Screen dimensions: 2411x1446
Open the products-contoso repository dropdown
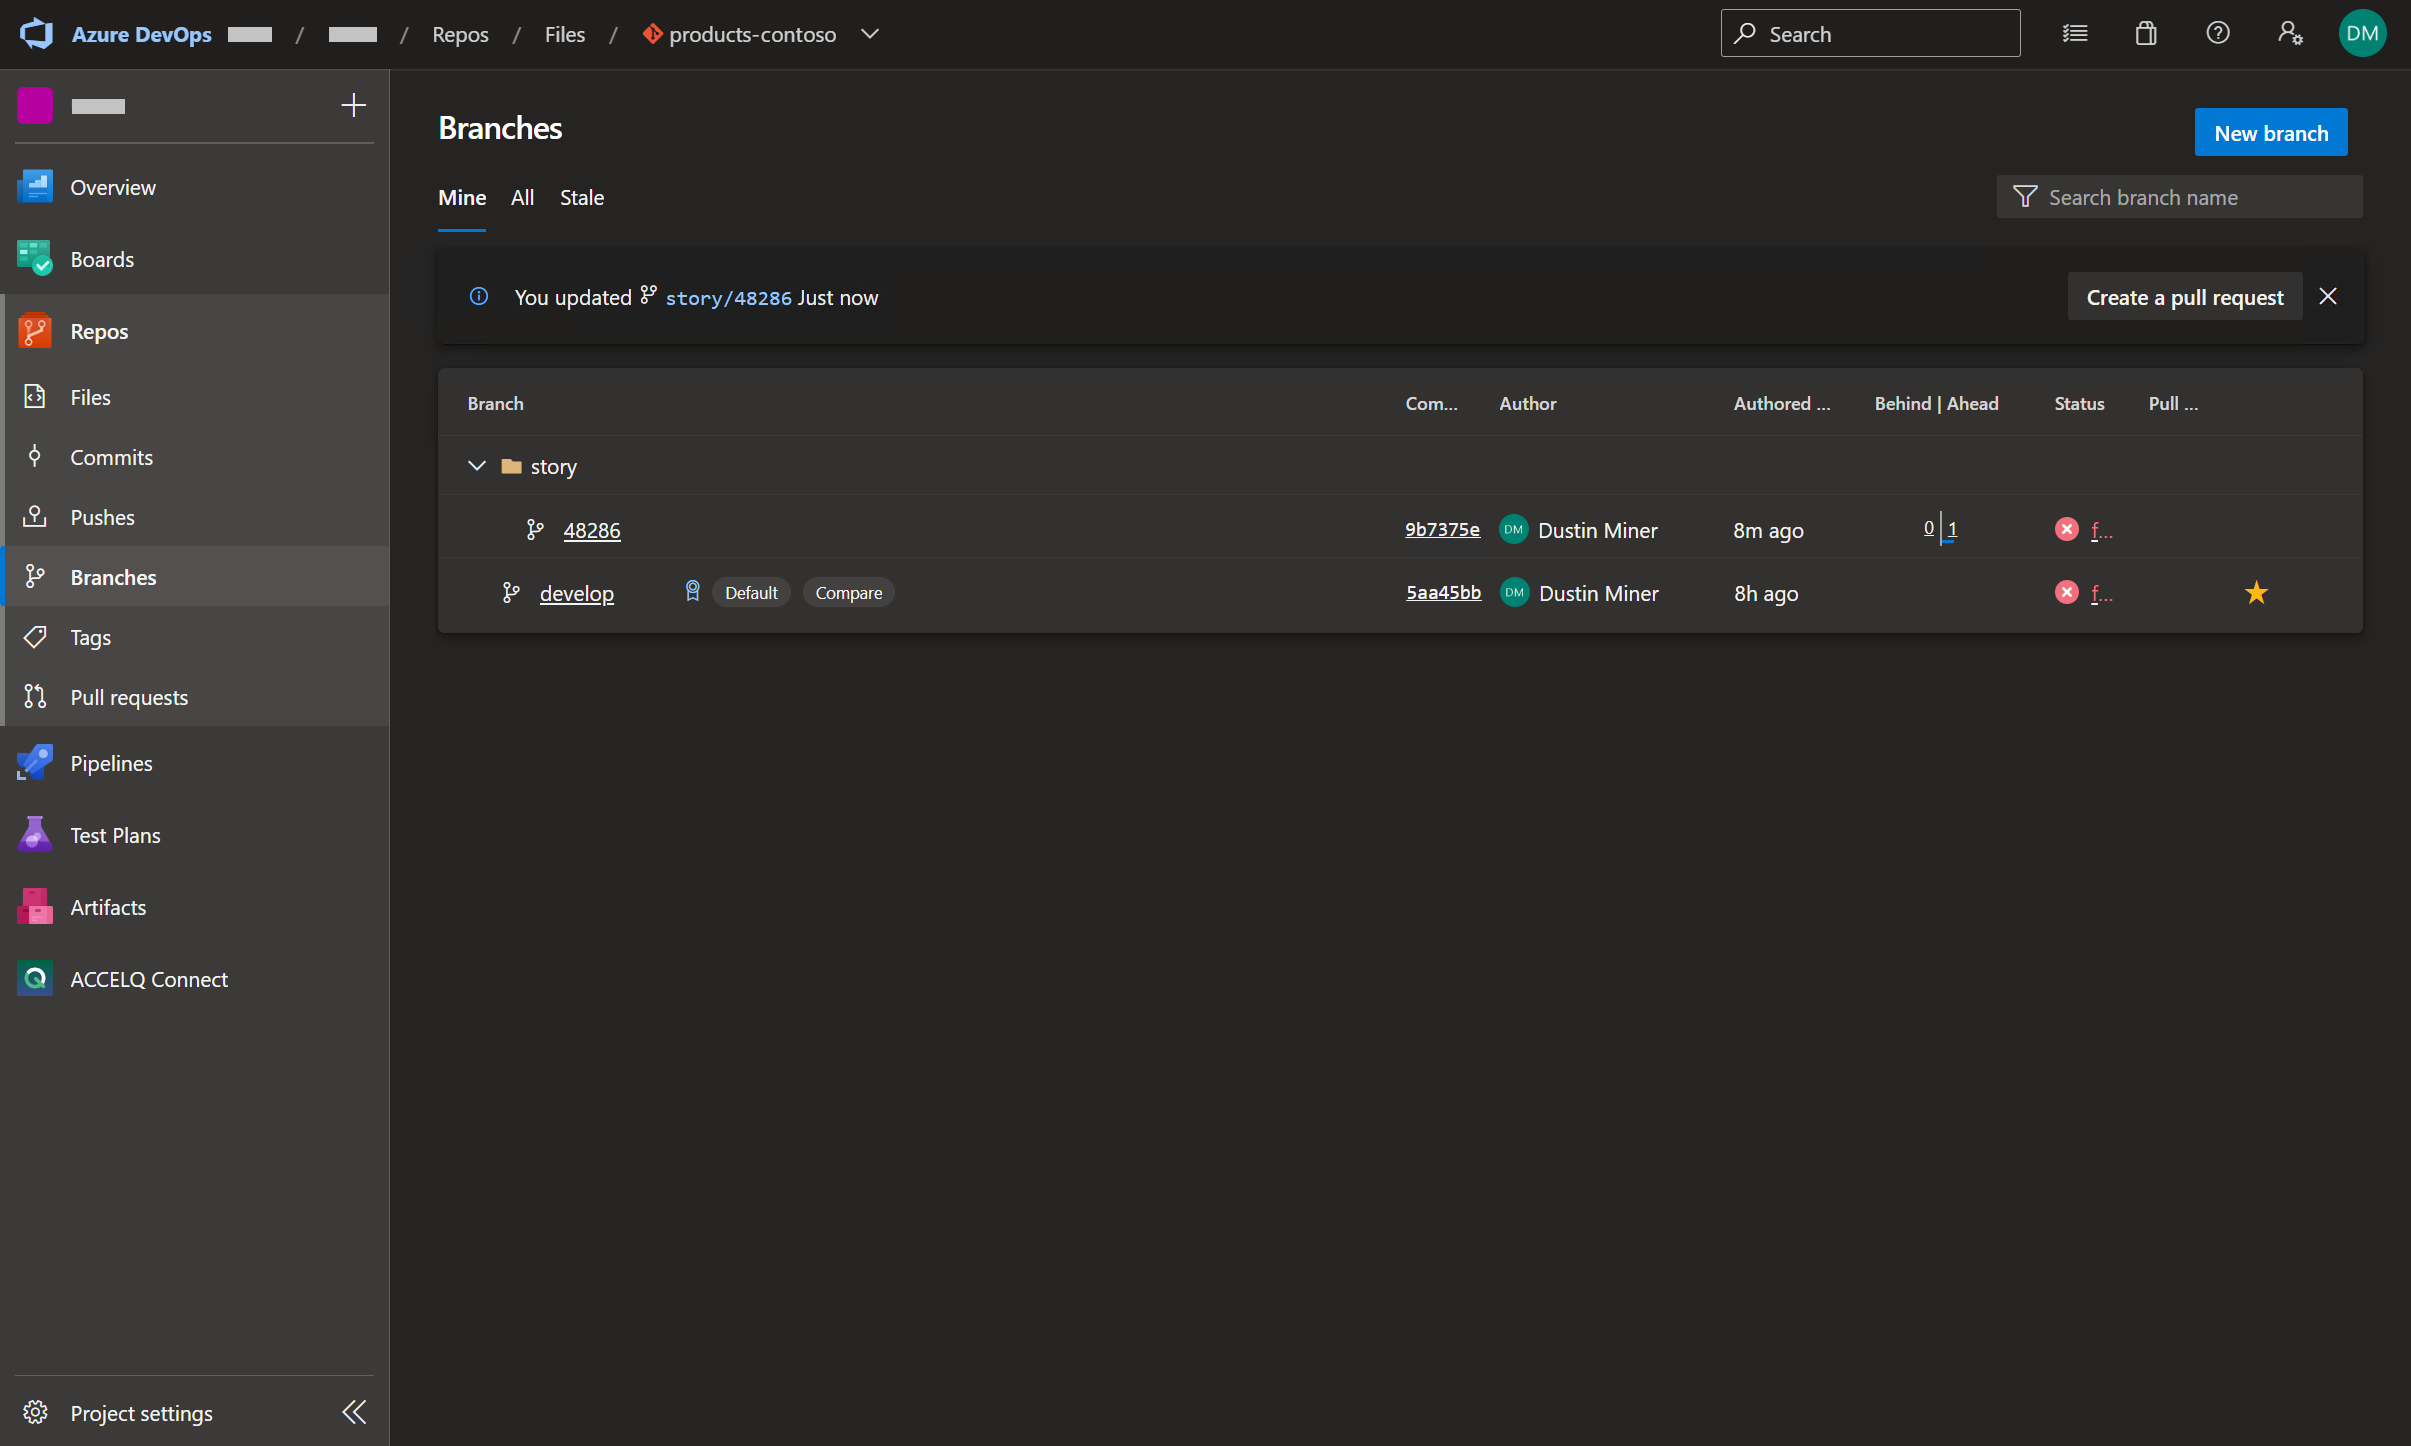(x=870, y=34)
